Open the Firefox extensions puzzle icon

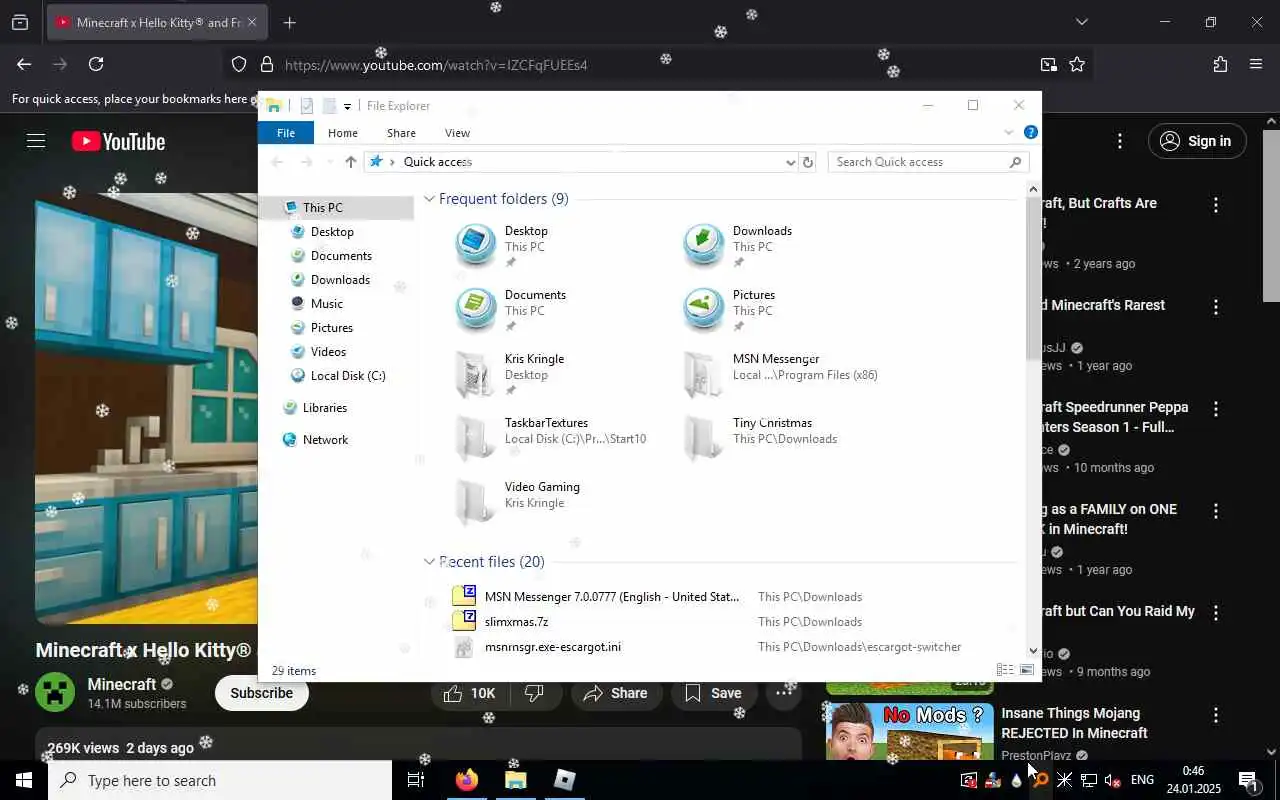point(1220,64)
